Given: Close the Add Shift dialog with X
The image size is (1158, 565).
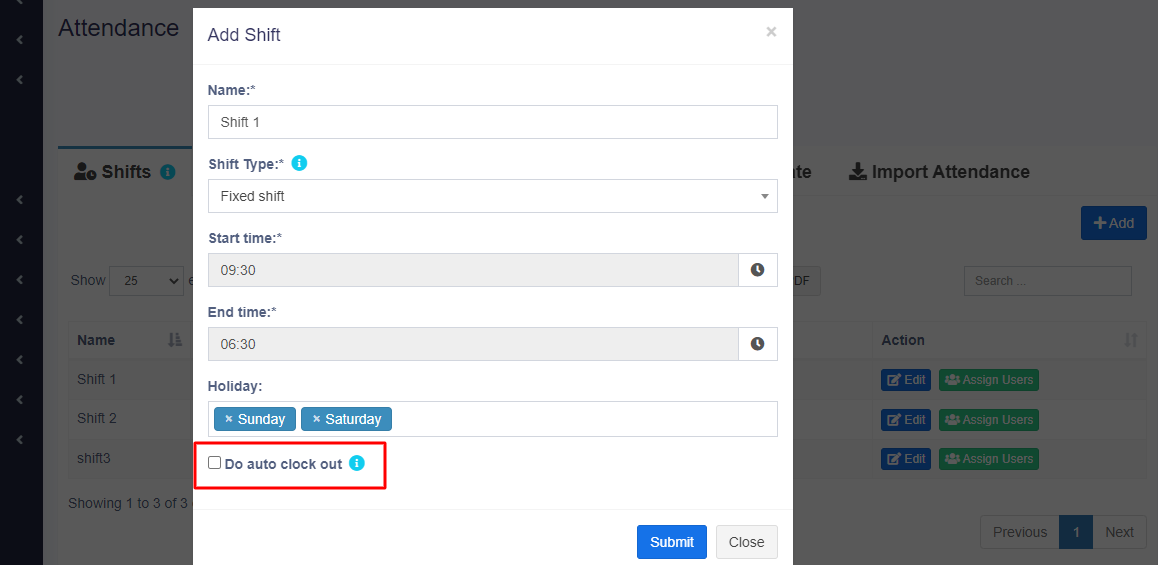Looking at the screenshot, I should pos(771,32).
